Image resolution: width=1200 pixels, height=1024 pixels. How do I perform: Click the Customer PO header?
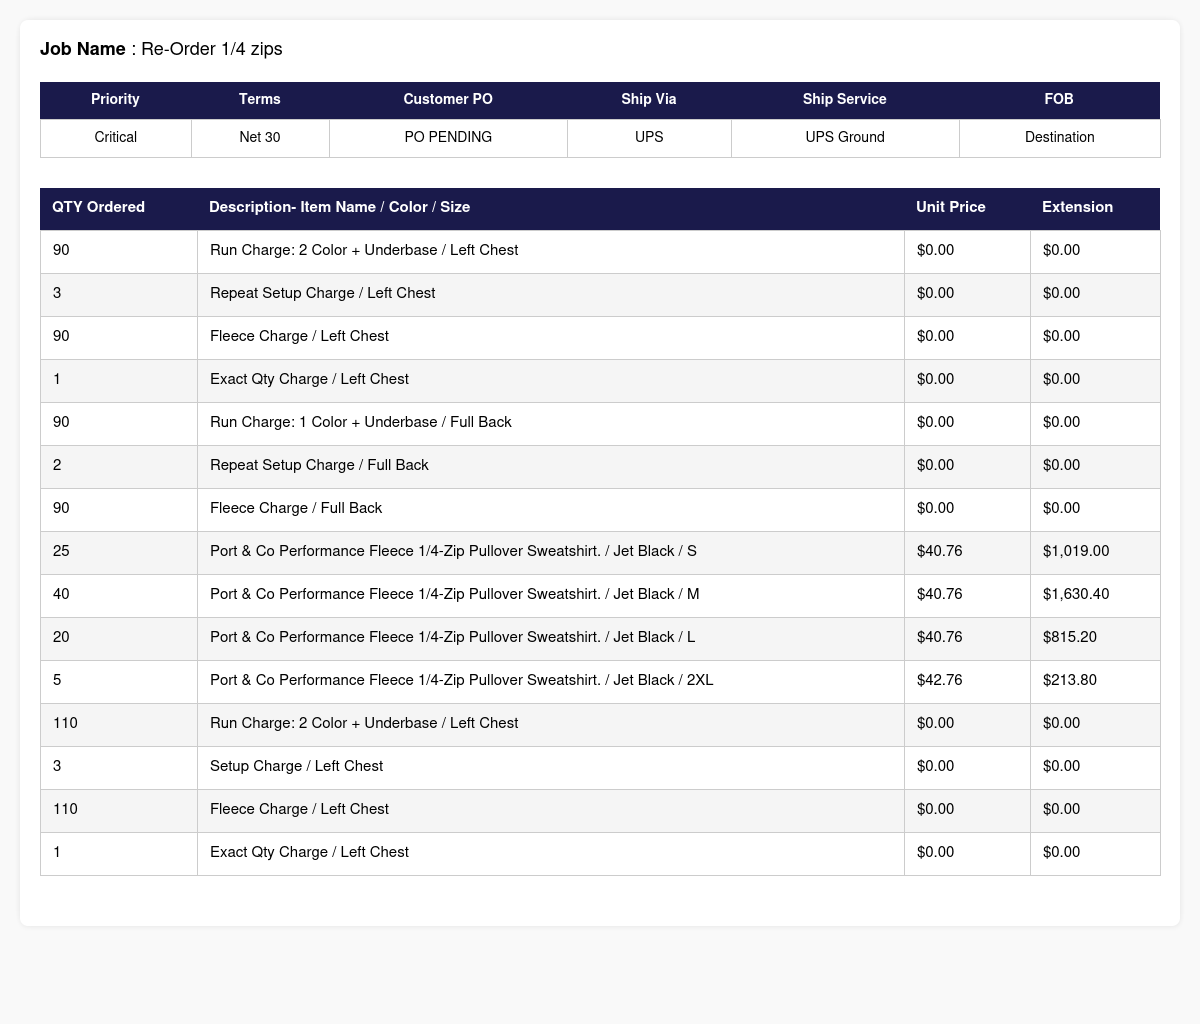[448, 99]
